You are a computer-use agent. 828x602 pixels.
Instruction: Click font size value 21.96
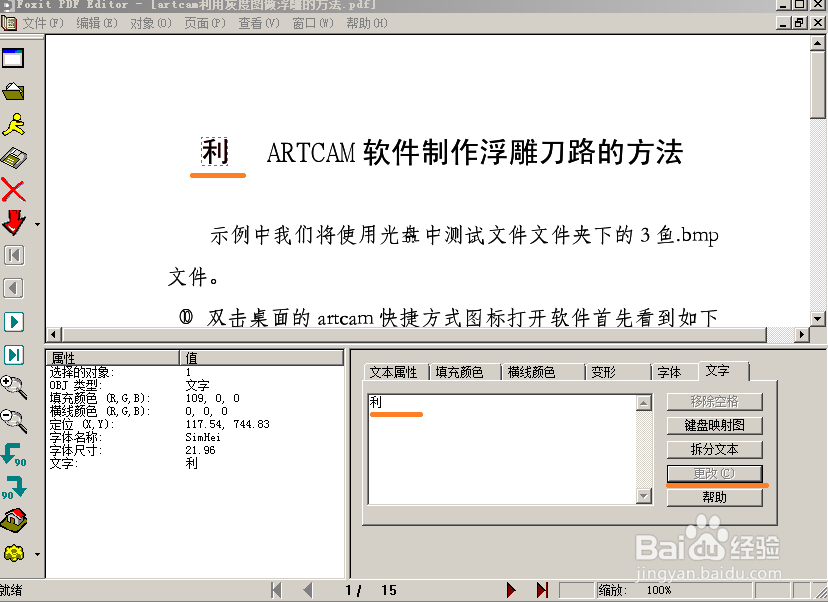200,450
